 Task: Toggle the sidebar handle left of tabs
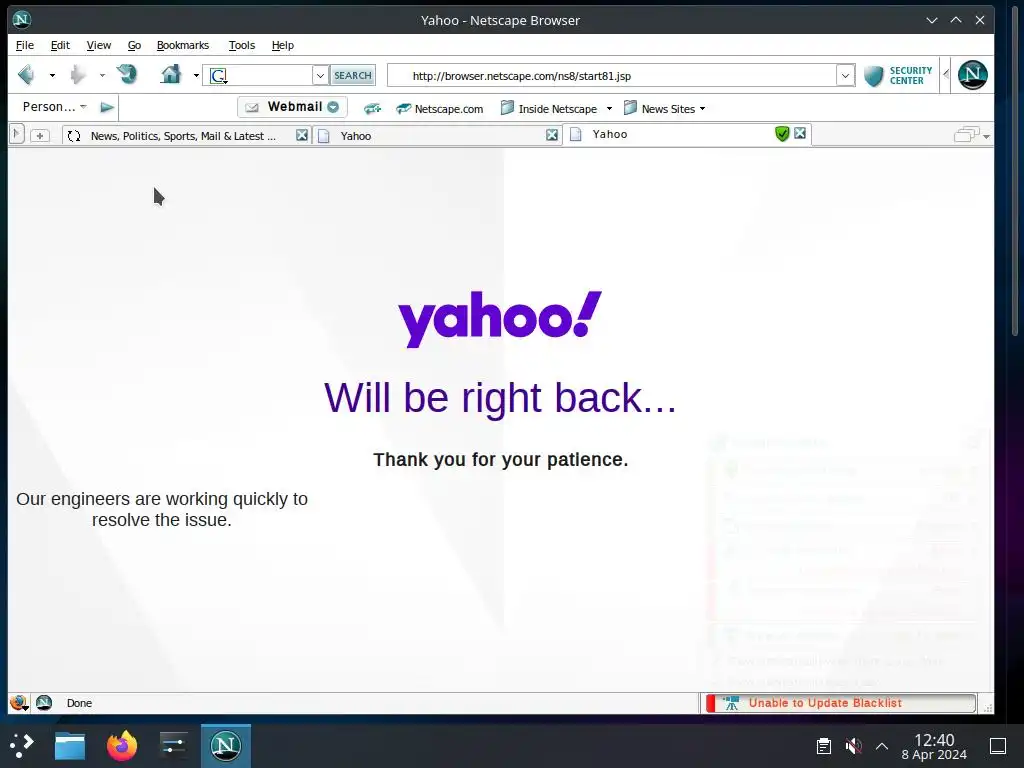16,134
